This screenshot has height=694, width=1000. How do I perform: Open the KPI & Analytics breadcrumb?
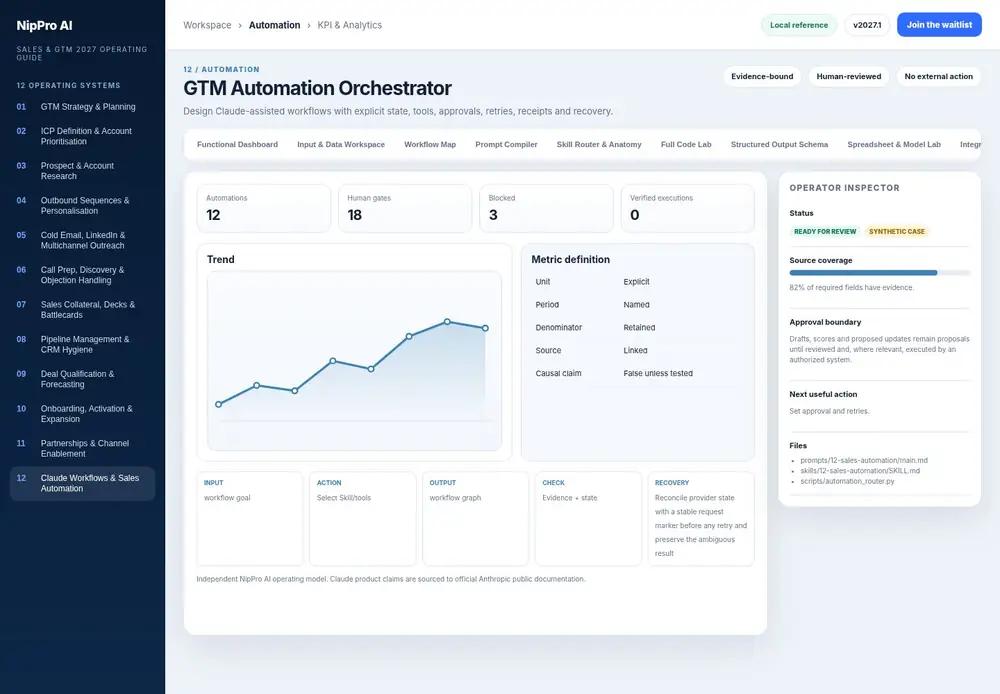click(349, 25)
